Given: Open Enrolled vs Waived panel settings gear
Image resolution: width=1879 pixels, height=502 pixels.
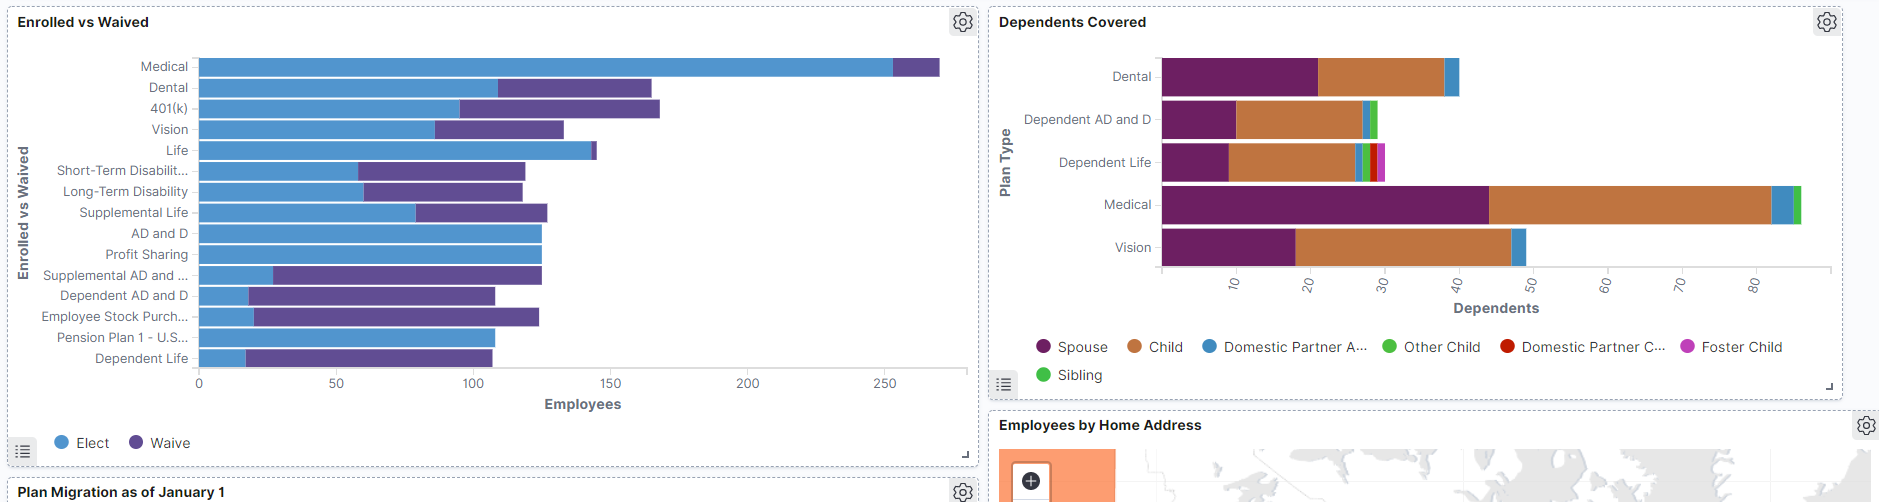Looking at the screenshot, I should coord(962,22).
